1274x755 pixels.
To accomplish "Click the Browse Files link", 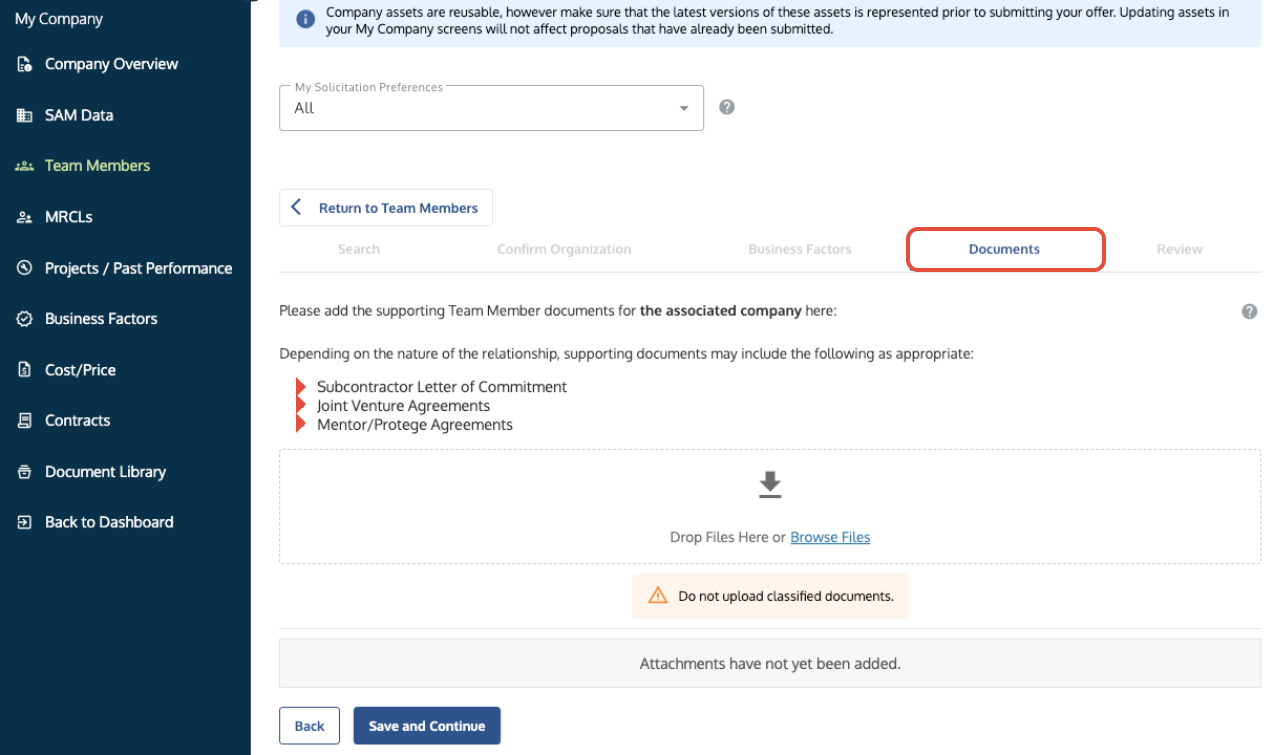I will click(830, 537).
